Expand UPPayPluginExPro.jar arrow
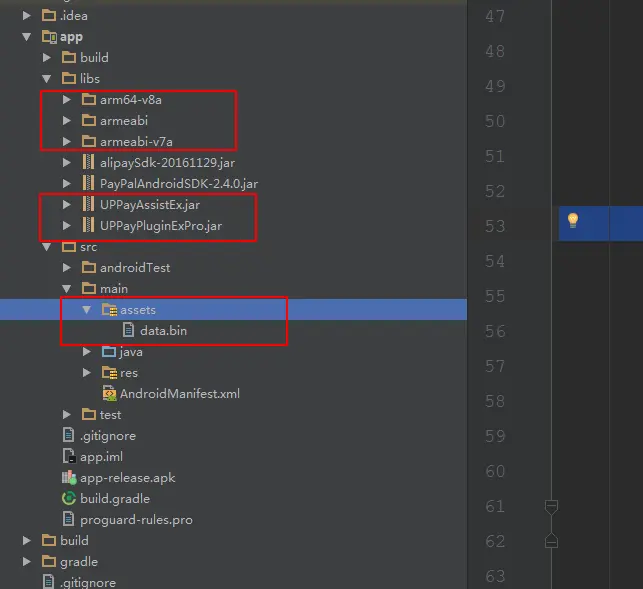The height and width of the screenshot is (589, 643). pyautogui.click(x=66, y=226)
